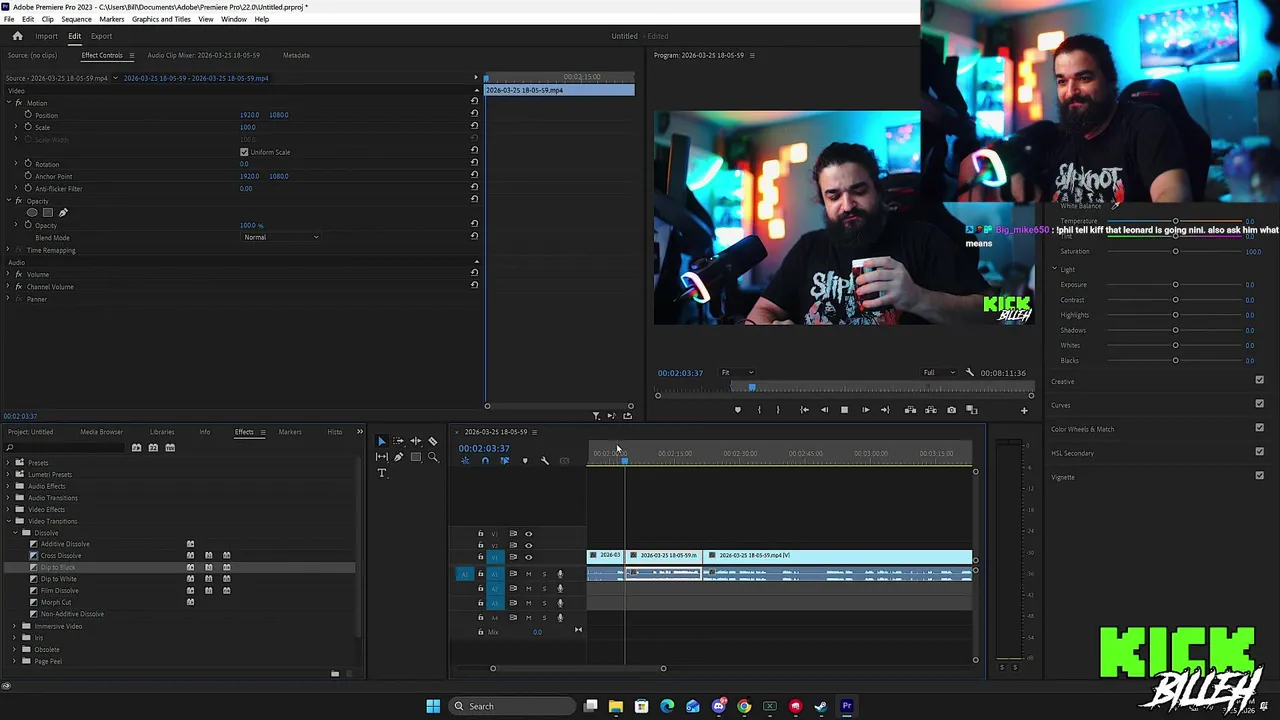Expand the Immersive Video folder
Screen dimensions: 1280x720
[x=16, y=626]
